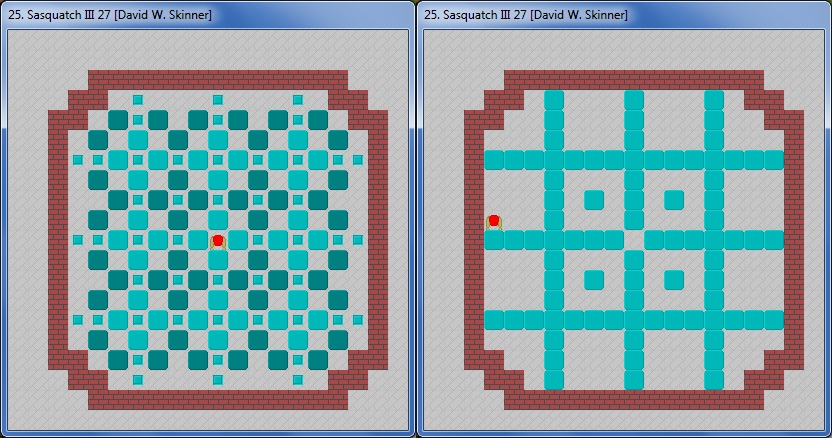Click bottom box of middle column, right window
This screenshot has height=438, width=832.
[x=634, y=380]
